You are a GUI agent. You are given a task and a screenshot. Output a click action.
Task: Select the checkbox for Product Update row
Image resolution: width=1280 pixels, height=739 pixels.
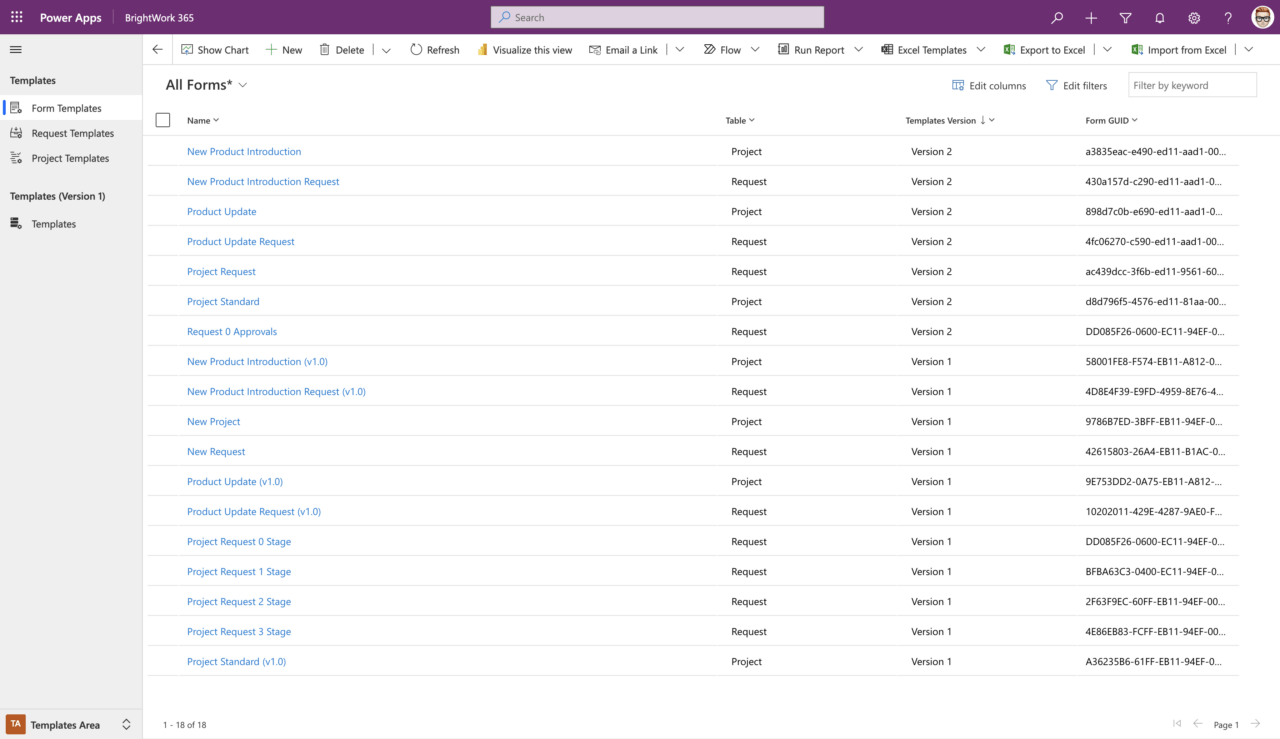(x=163, y=211)
